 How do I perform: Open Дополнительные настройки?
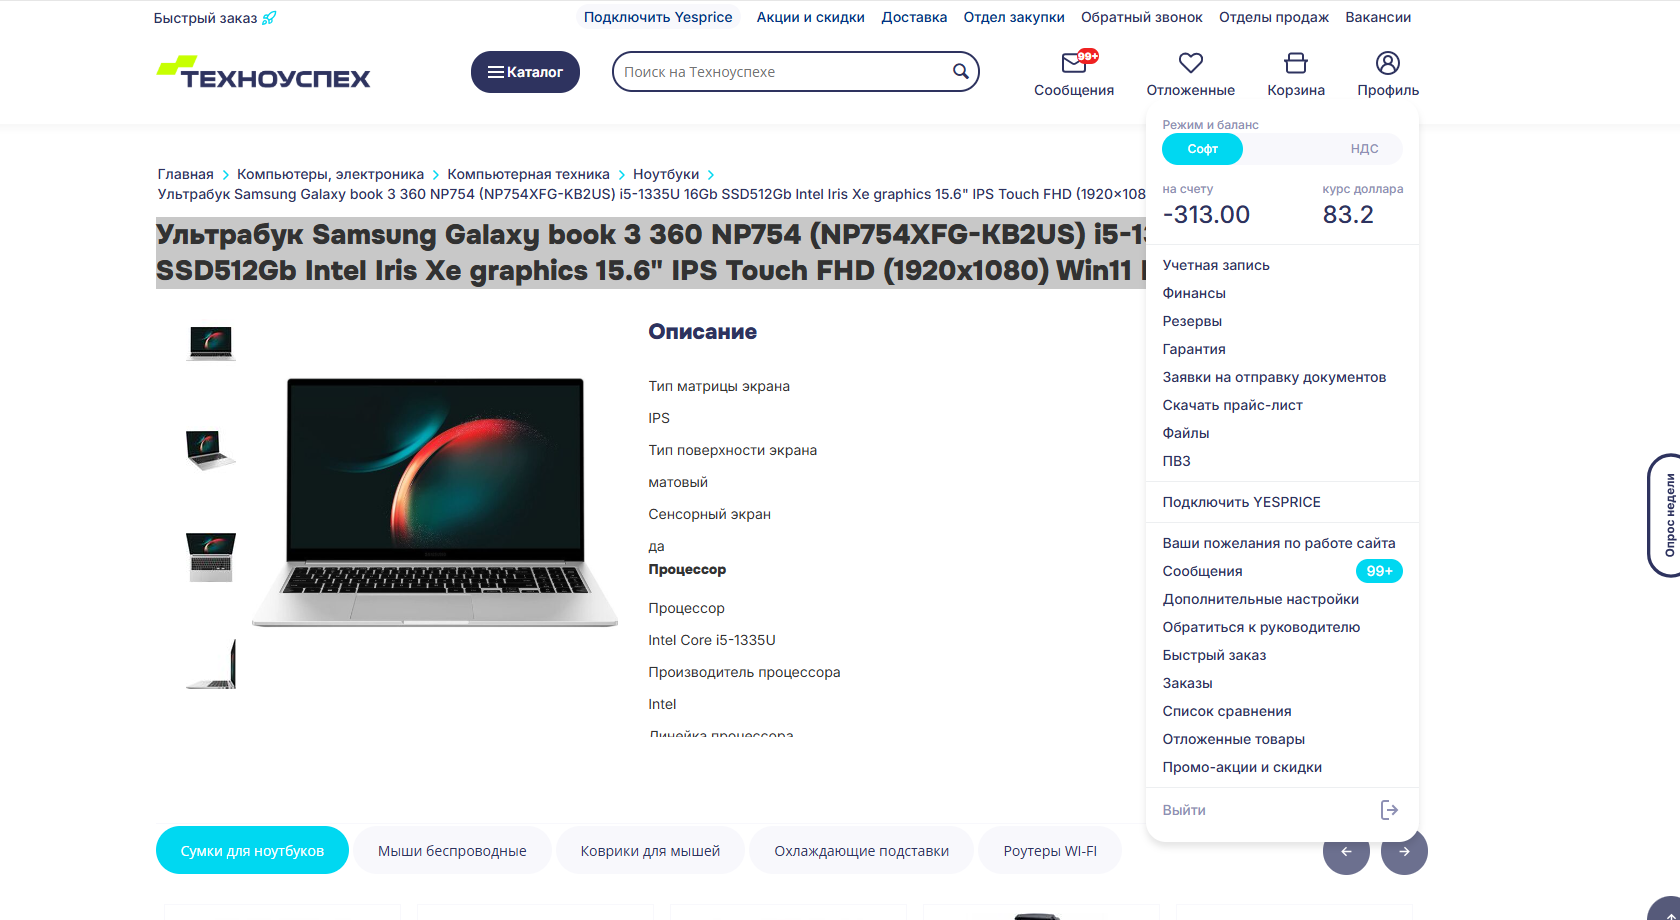(1260, 599)
